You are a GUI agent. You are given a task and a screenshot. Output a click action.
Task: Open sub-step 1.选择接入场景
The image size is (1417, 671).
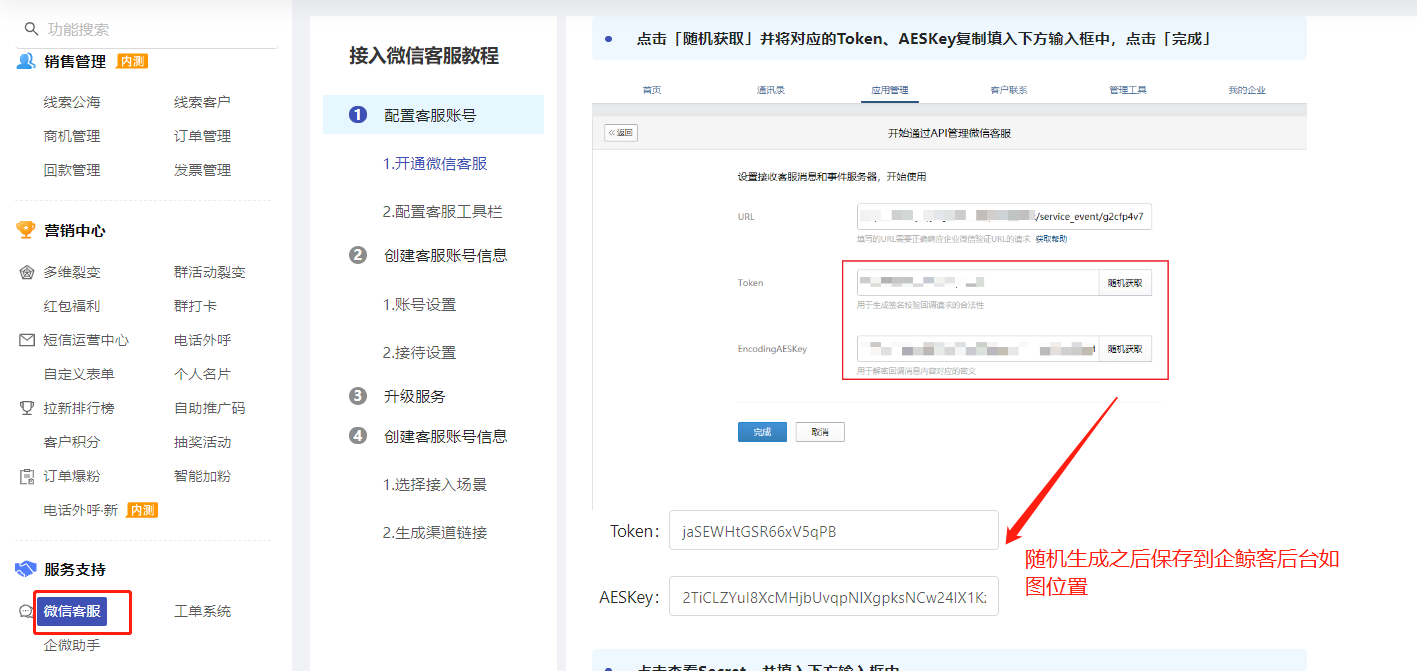[x=435, y=485]
